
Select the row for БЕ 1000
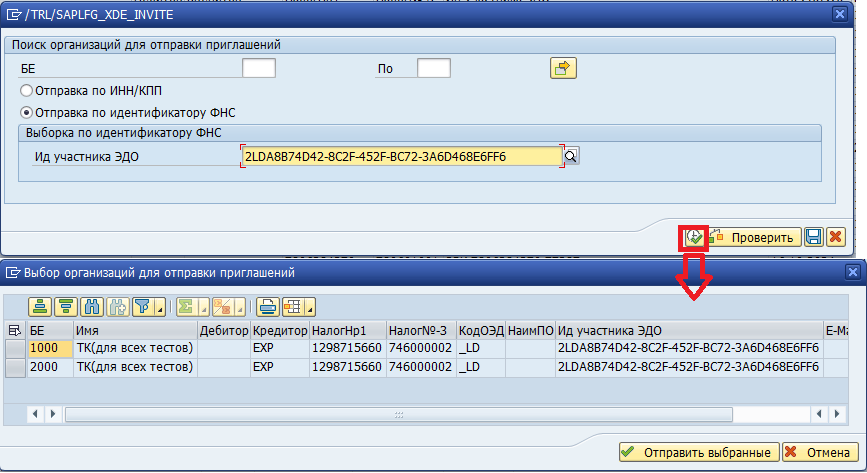pyautogui.click(x=15, y=349)
